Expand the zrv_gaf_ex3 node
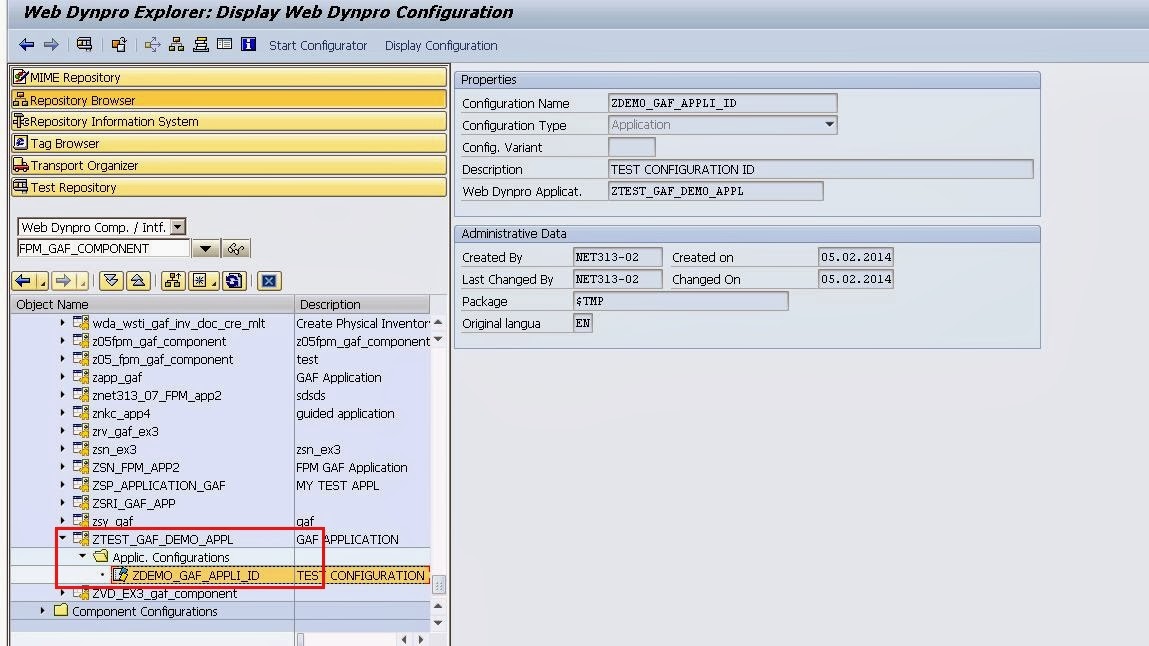 tap(62, 431)
